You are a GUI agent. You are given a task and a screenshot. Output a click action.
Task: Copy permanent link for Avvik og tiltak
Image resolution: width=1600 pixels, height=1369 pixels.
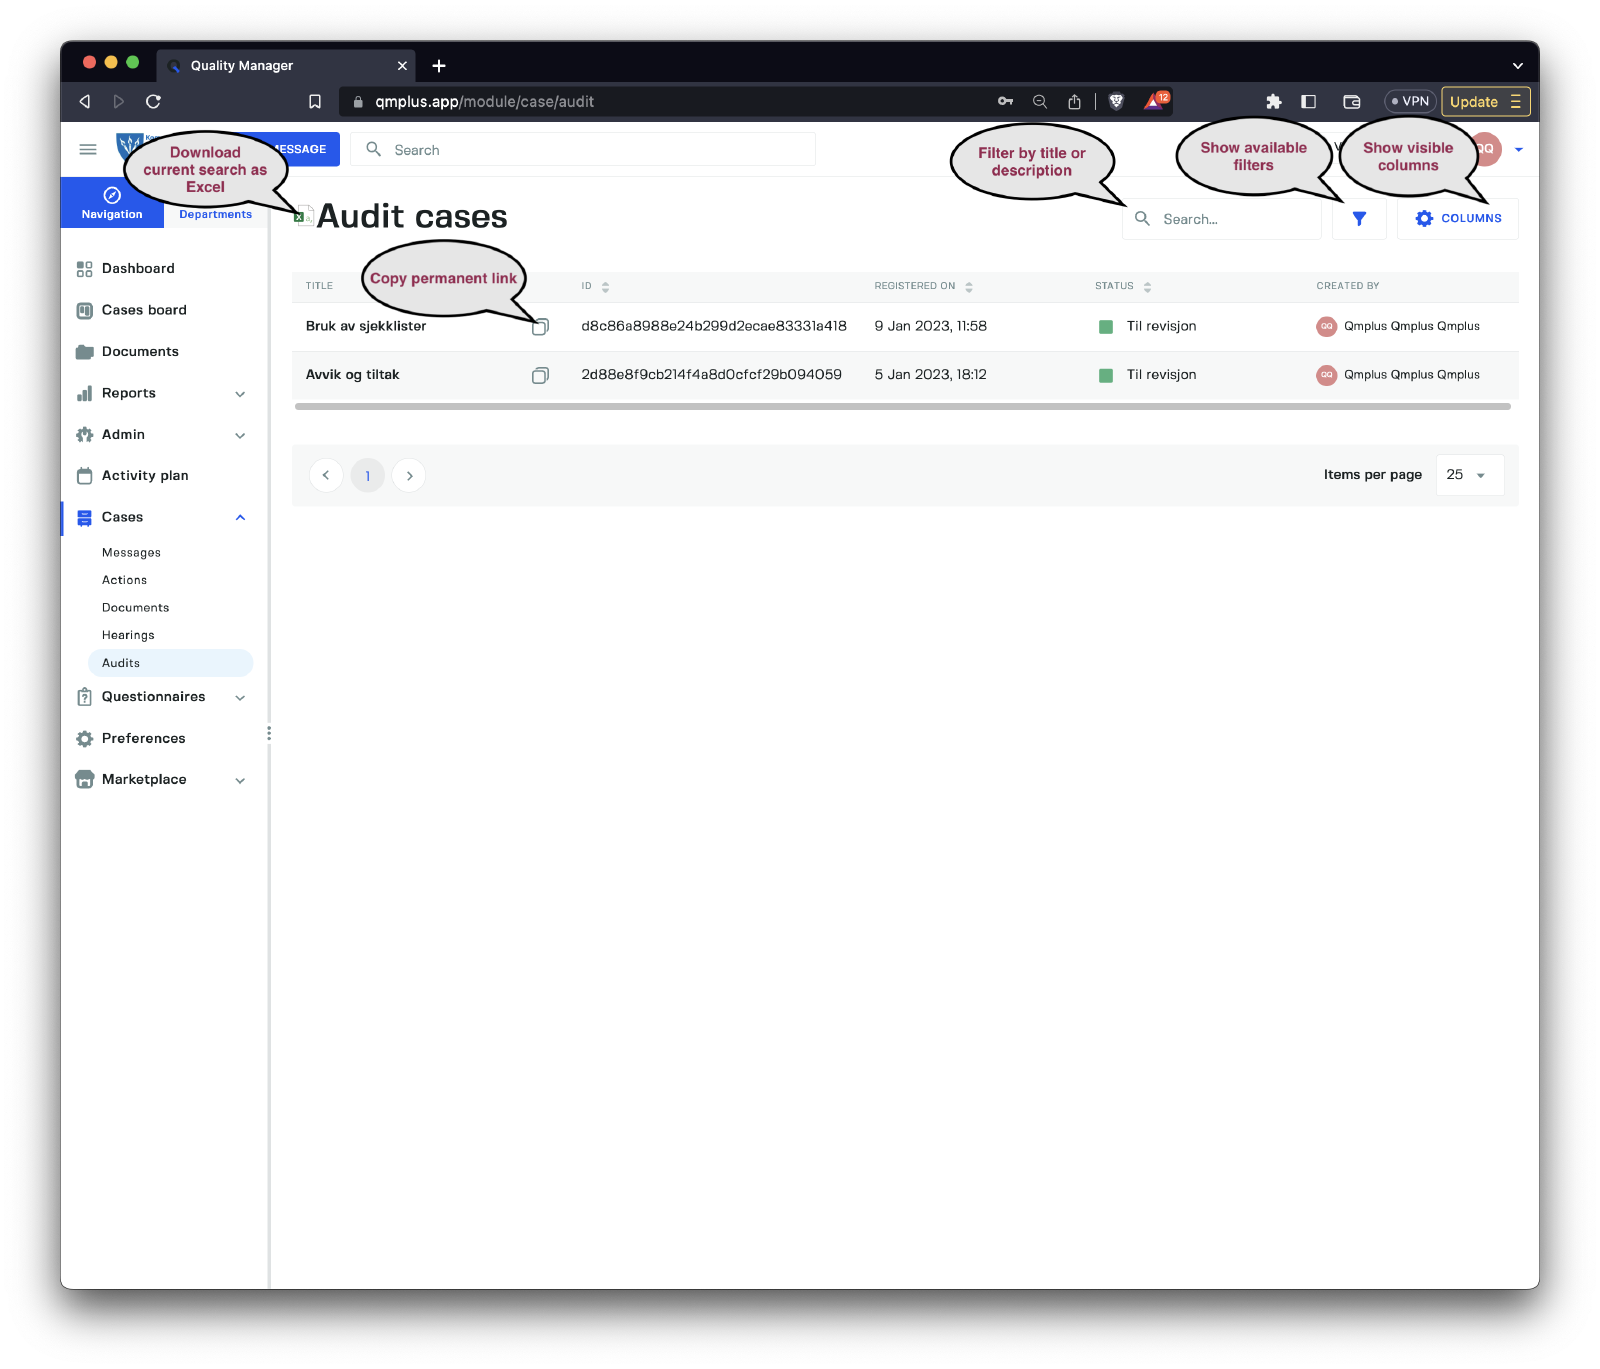tap(540, 375)
